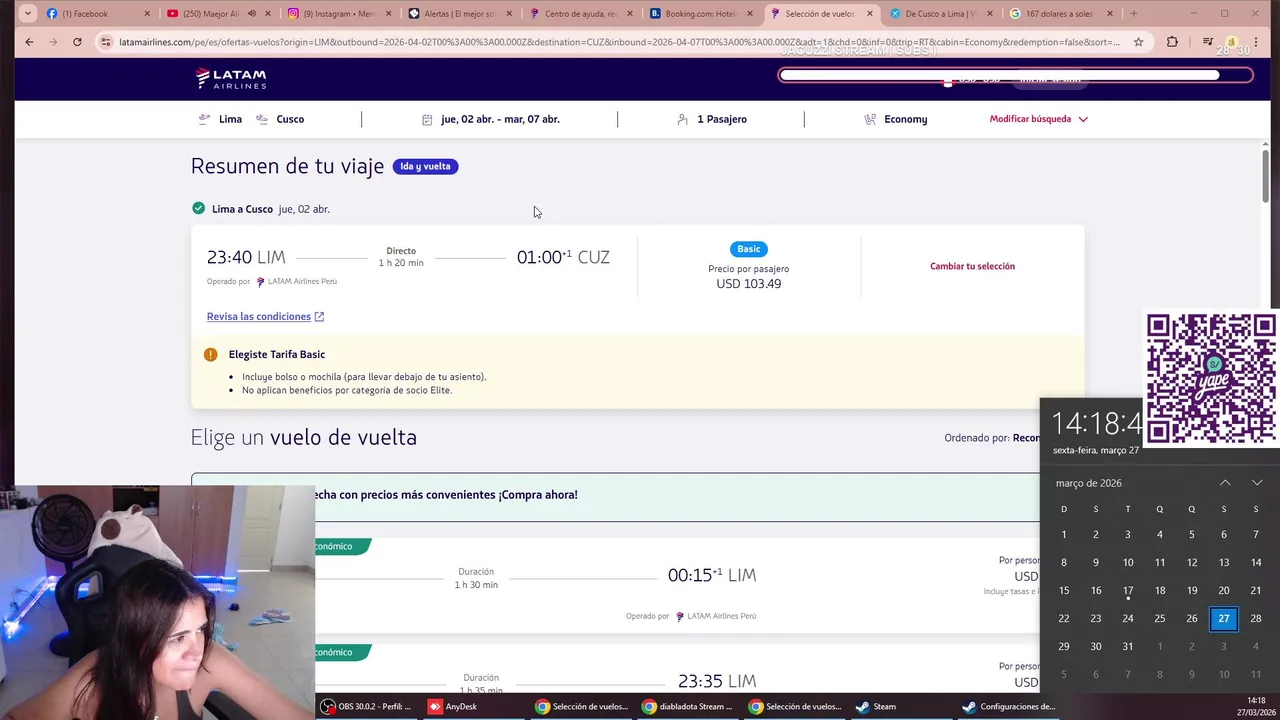Bookmark this page with the star icon

point(1138,42)
